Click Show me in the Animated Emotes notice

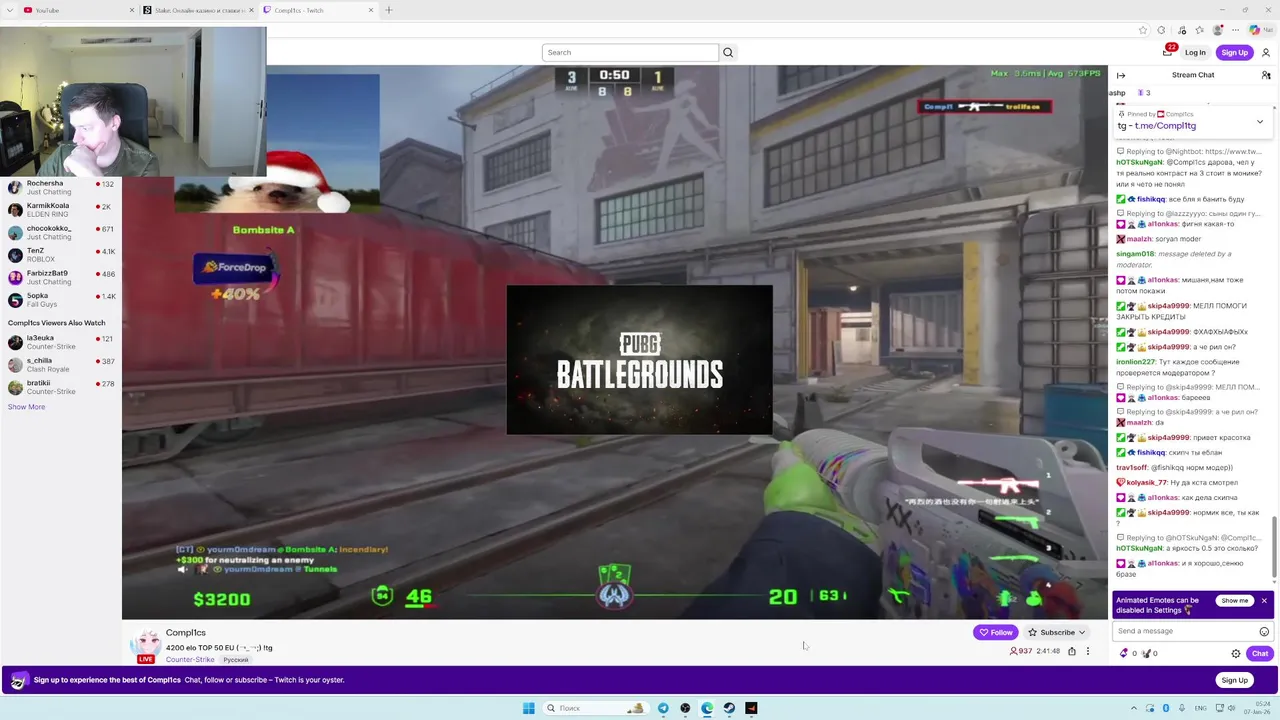coord(1235,600)
